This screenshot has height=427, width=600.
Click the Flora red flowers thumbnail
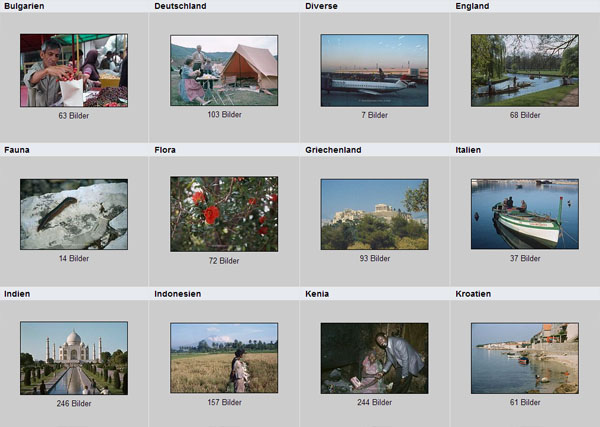[x=224, y=214]
